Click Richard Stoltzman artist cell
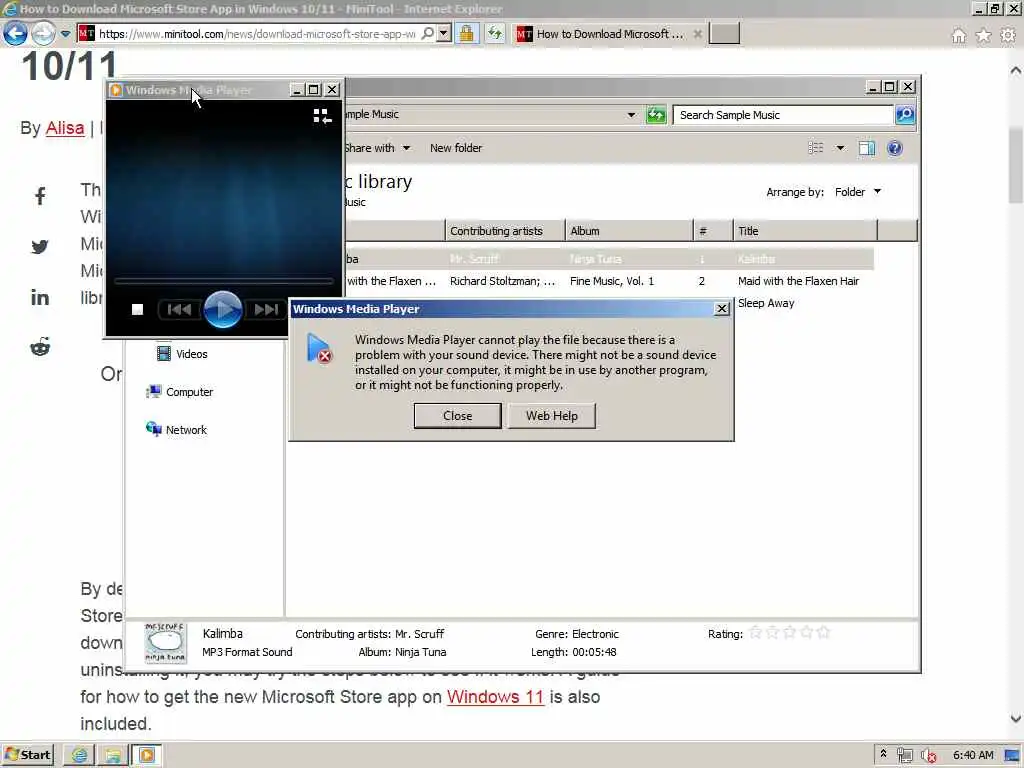Viewport: 1024px width, 768px height. (x=503, y=281)
